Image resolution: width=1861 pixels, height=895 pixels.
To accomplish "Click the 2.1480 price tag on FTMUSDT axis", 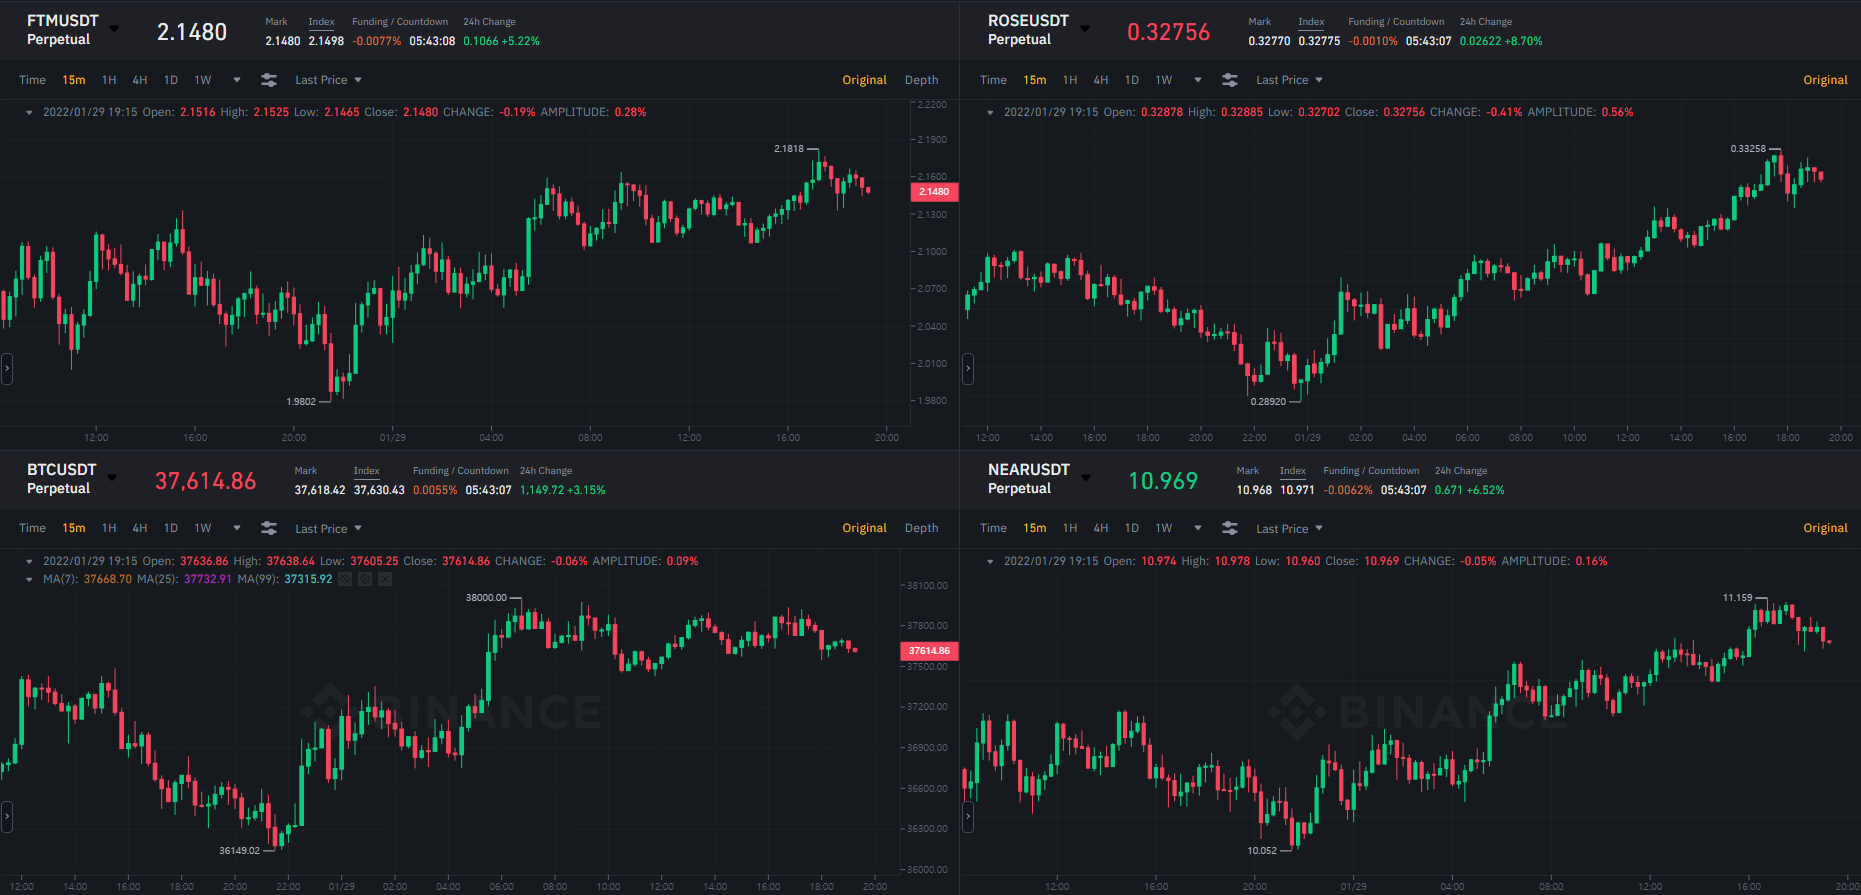I will point(934,192).
